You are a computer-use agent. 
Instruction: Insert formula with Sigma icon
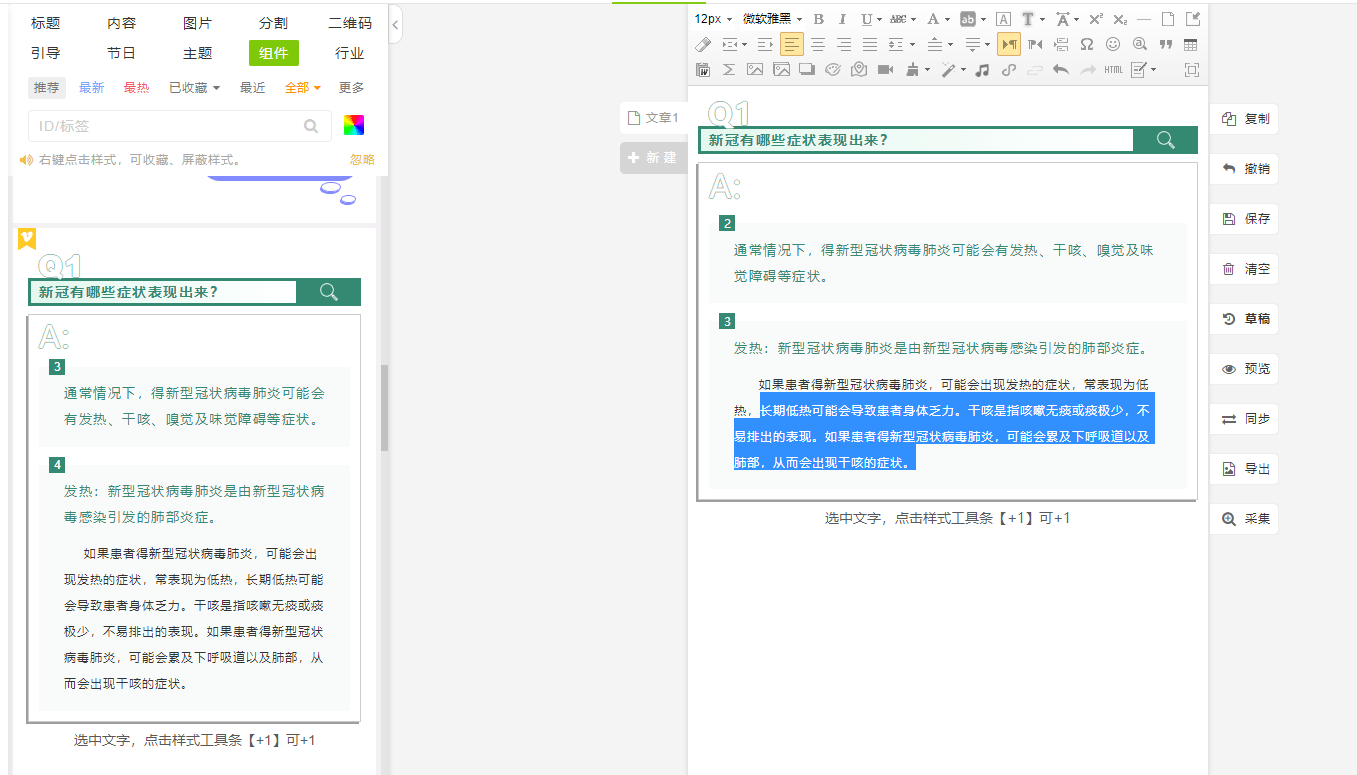click(729, 69)
